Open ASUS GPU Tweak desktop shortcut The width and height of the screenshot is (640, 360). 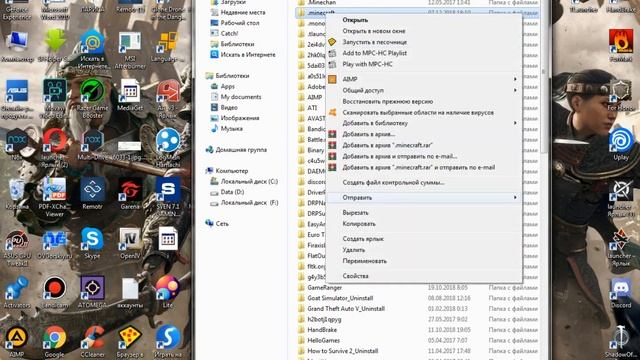pyautogui.click(x=17, y=248)
